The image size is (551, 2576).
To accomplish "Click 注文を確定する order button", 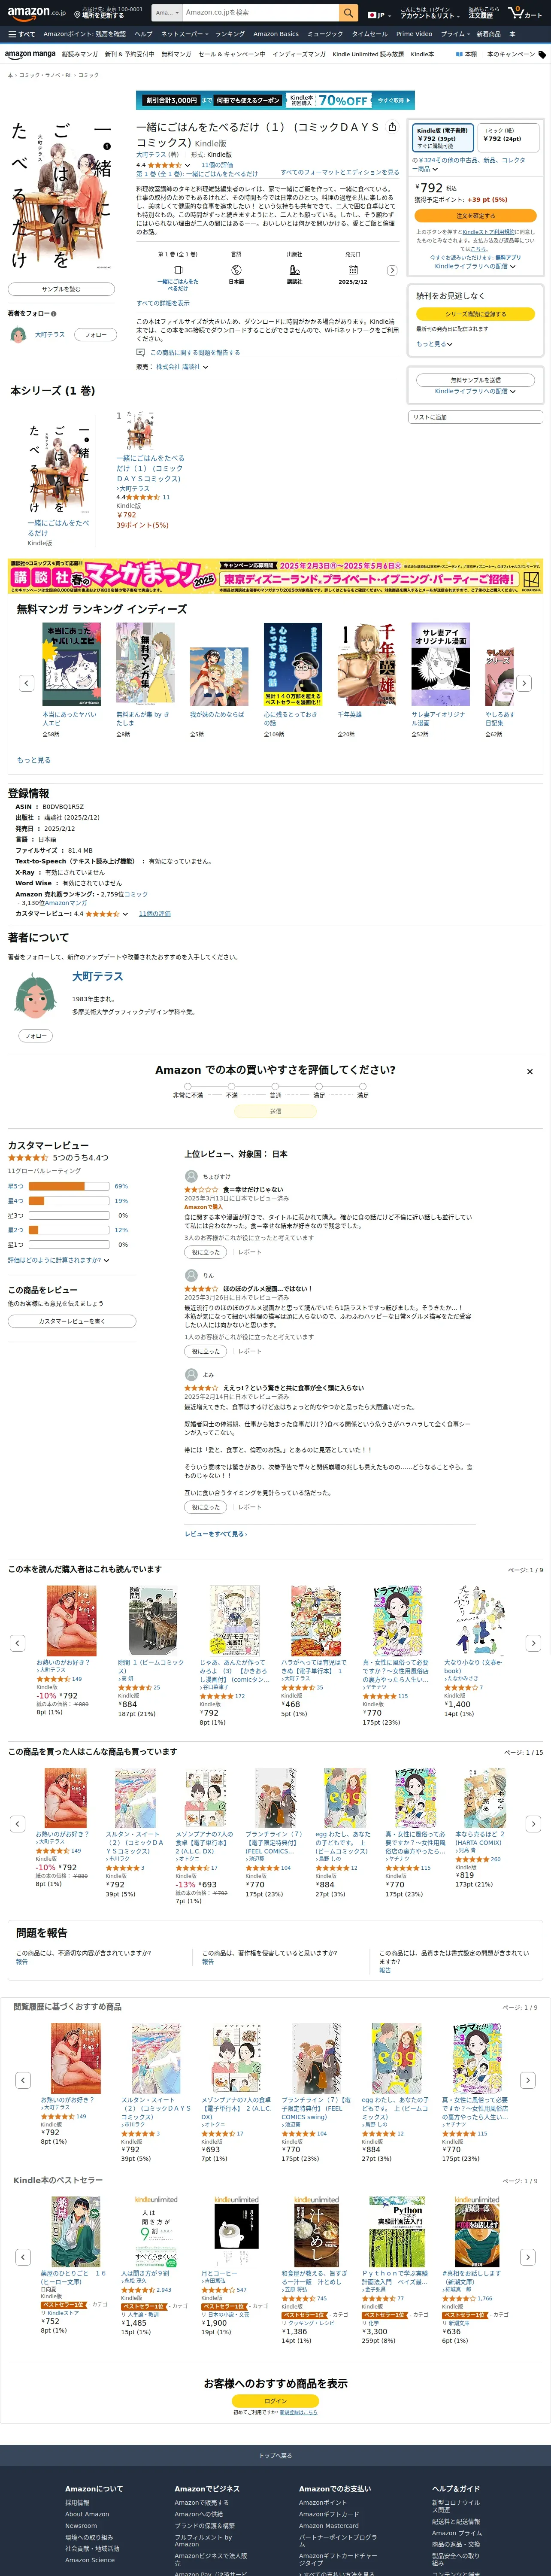I will (x=475, y=215).
